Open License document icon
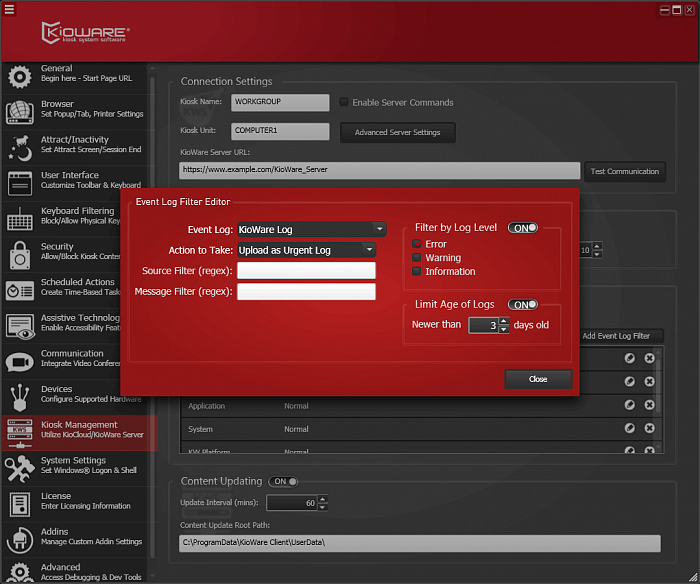700x584 pixels. pos(19,505)
